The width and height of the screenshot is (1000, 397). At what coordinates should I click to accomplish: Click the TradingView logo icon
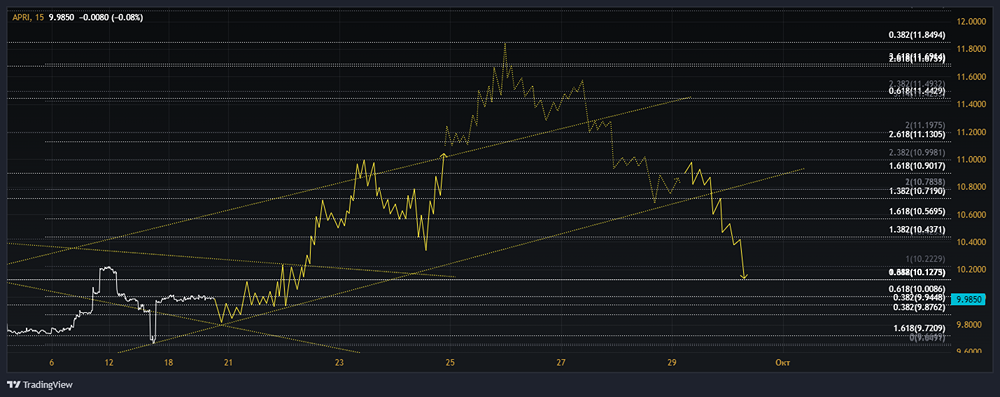[13, 385]
